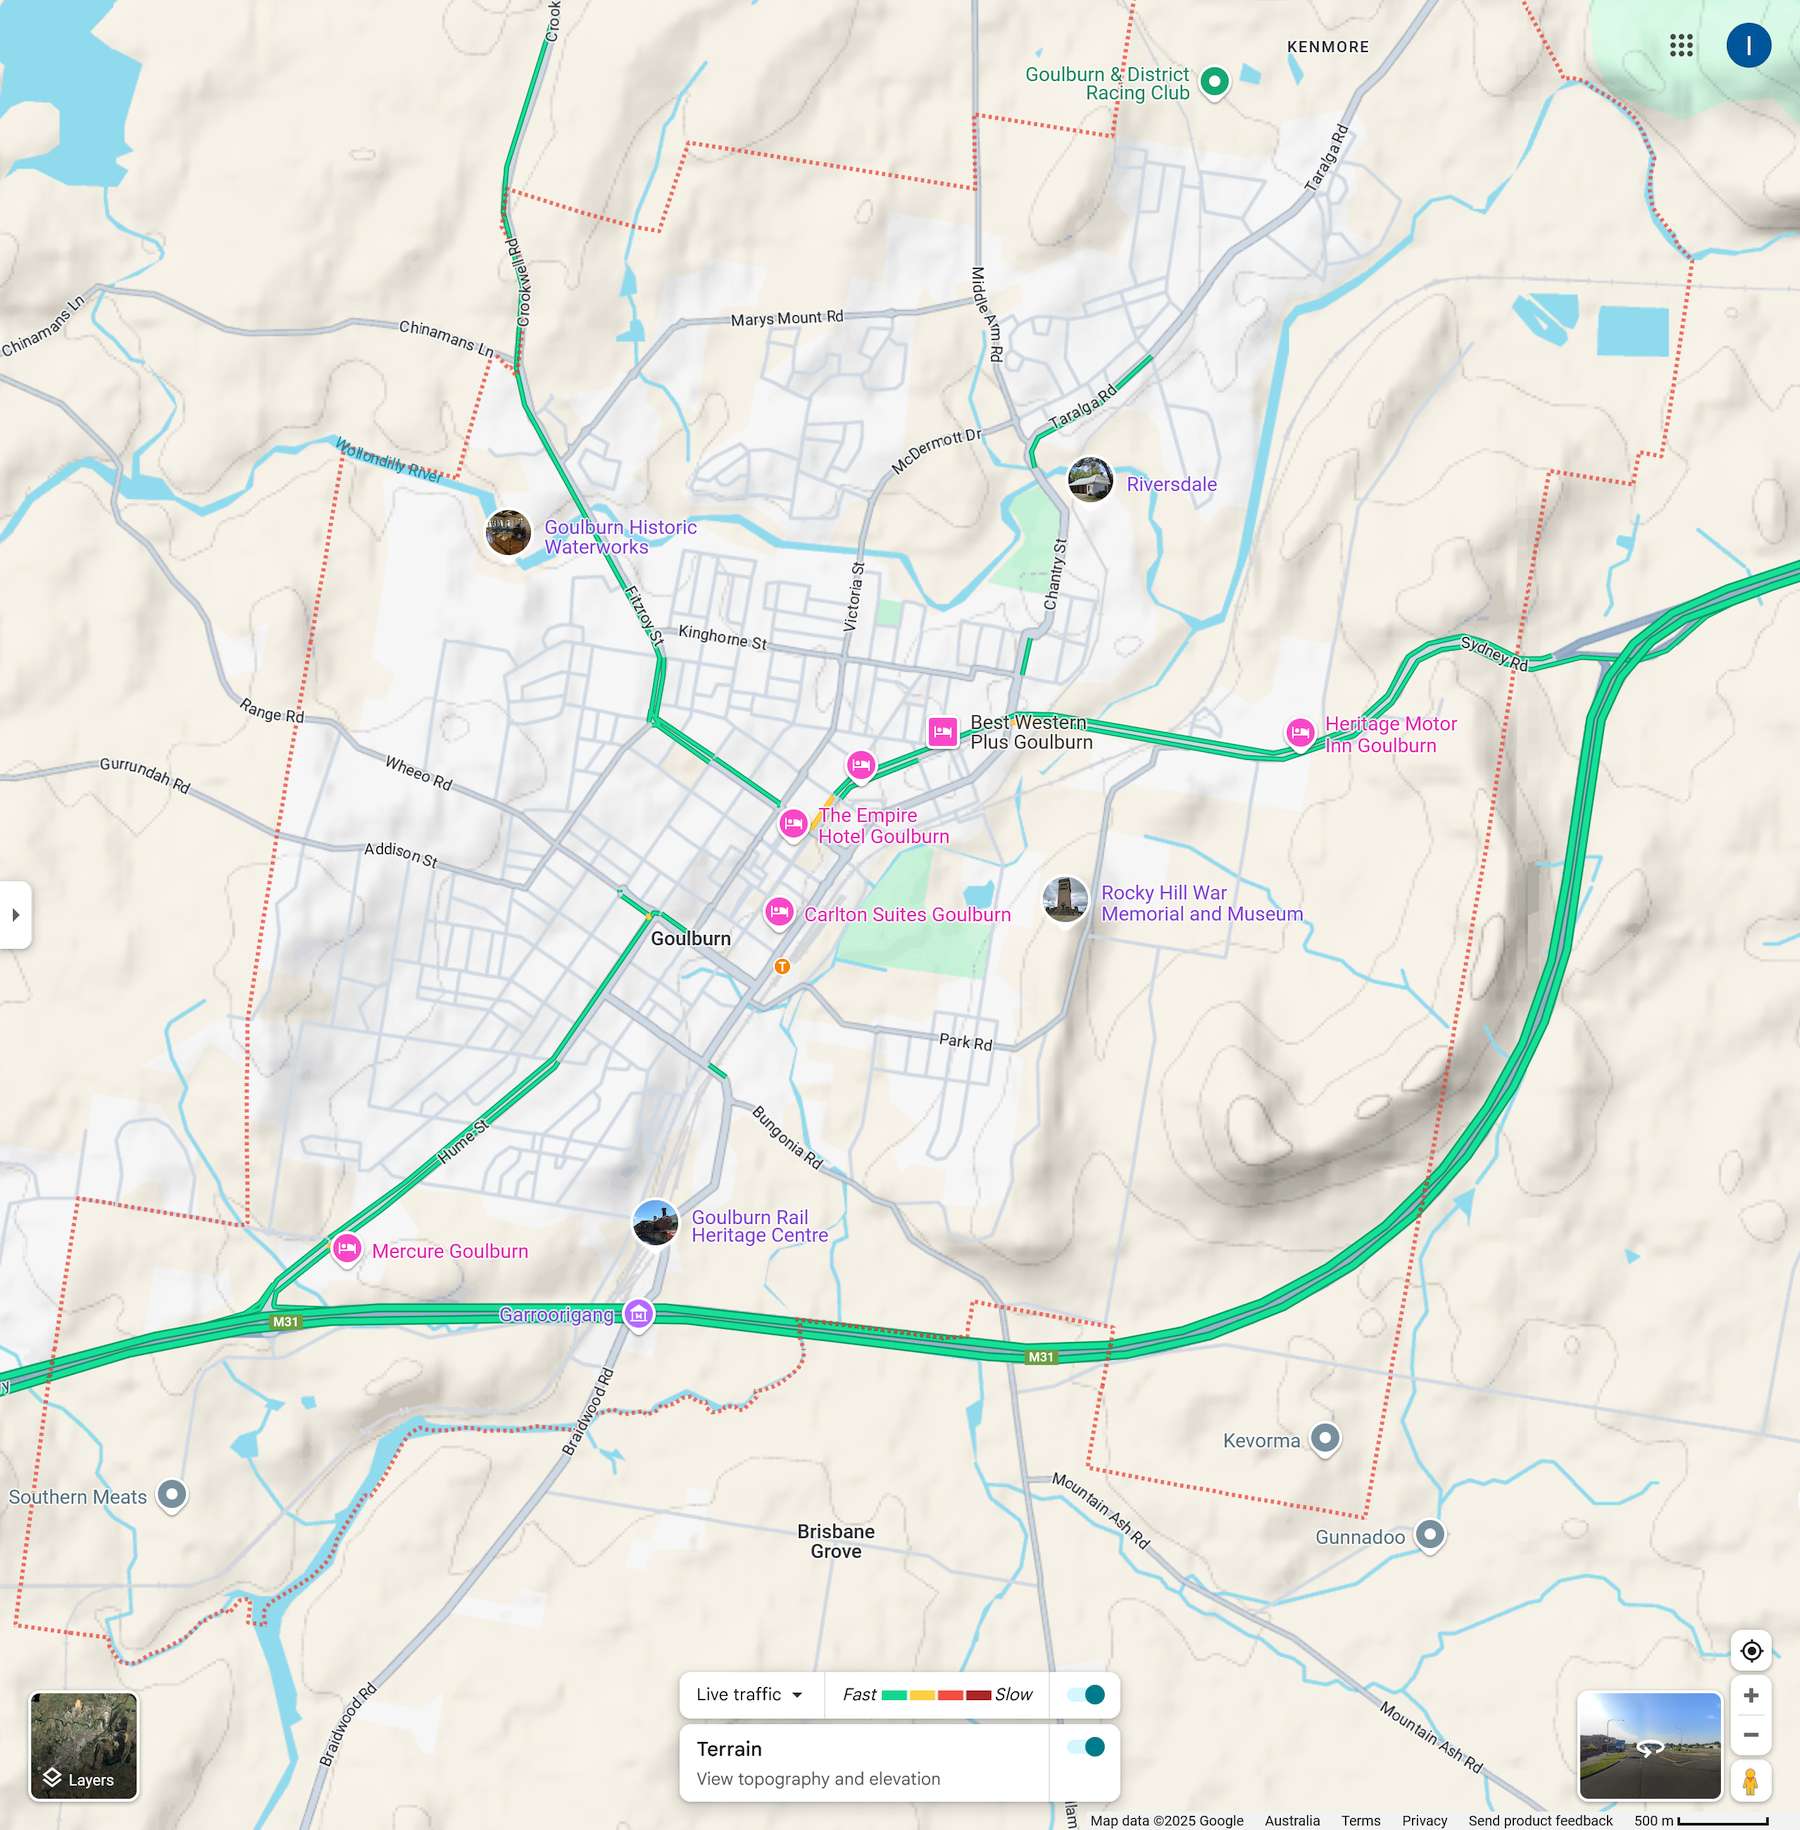This screenshot has width=1800, height=1830.
Task: Click the Carlton Suites Goulburn hotel pin
Action: [779, 913]
